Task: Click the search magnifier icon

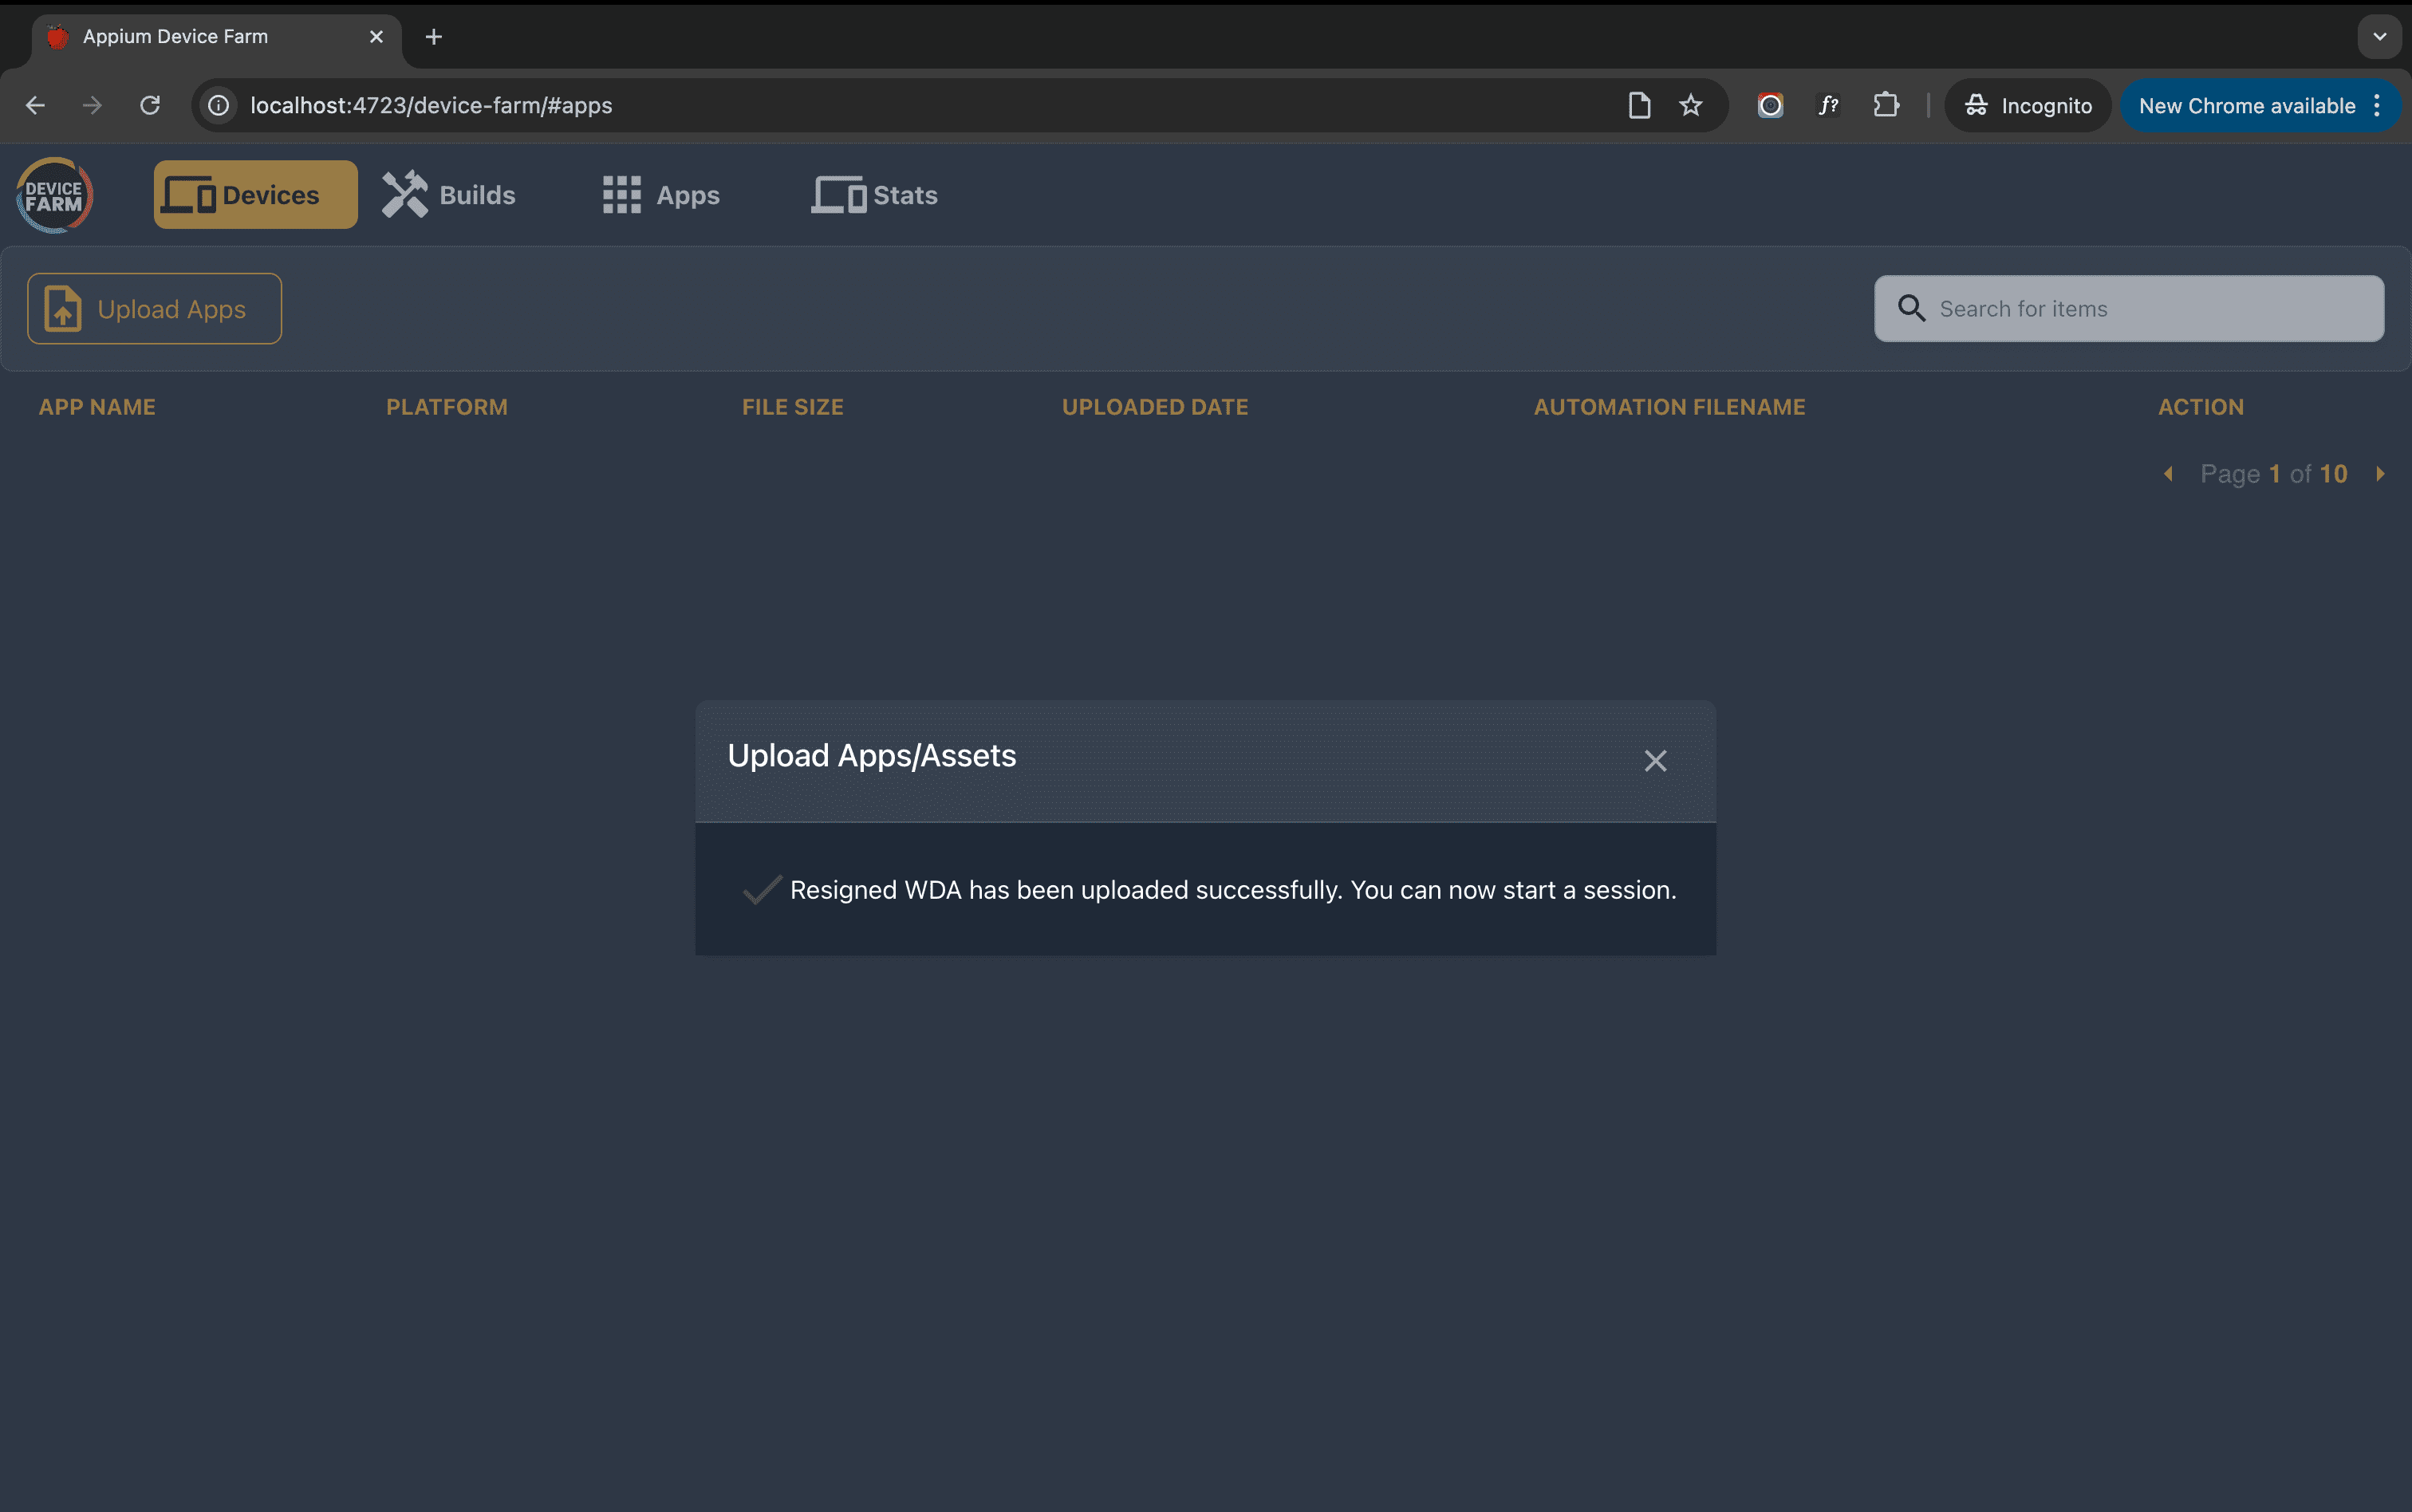Action: point(1911,308)
